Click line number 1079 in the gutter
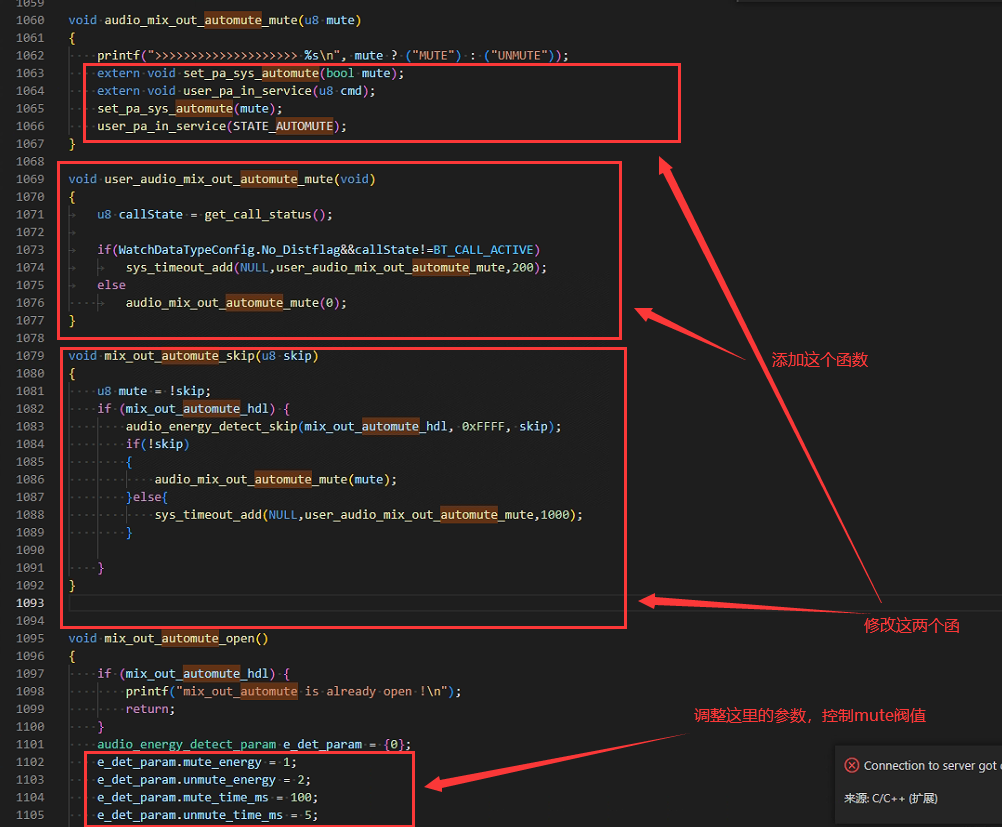Screen dimensions: 1002x827 [x=30, y=356]
